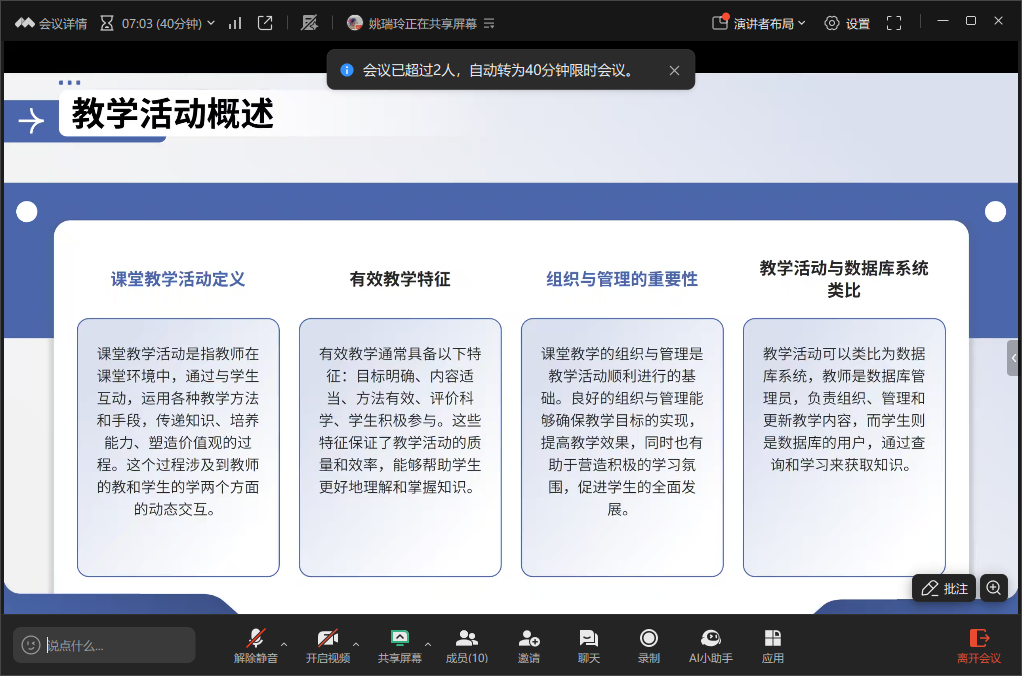The height and width of the screenshot is (676, 1022).
Task: Open 设置 settings in top bar
Action: point(847,23)
